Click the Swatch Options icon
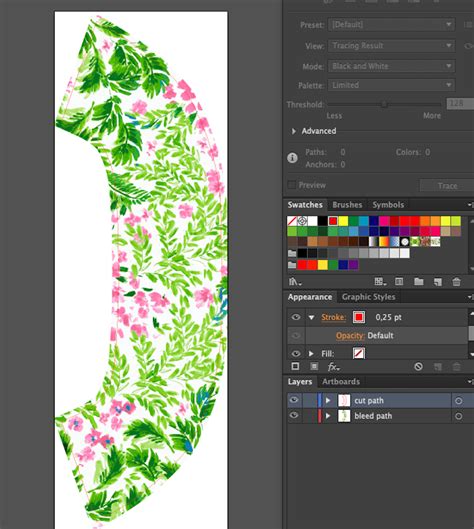Screen dimensions: 474x529 399,282
